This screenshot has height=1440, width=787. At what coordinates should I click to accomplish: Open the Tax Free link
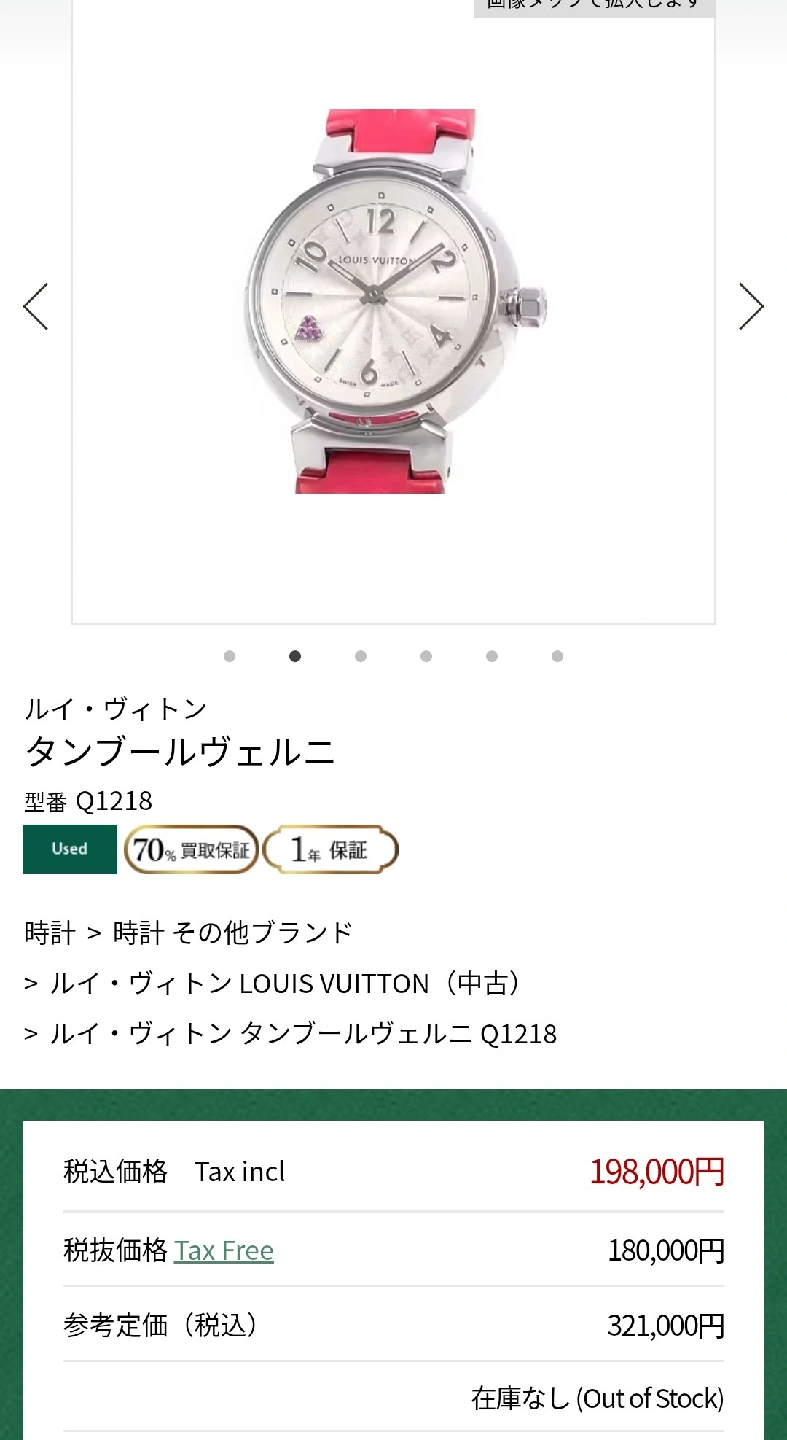[x=224, y=1251]
